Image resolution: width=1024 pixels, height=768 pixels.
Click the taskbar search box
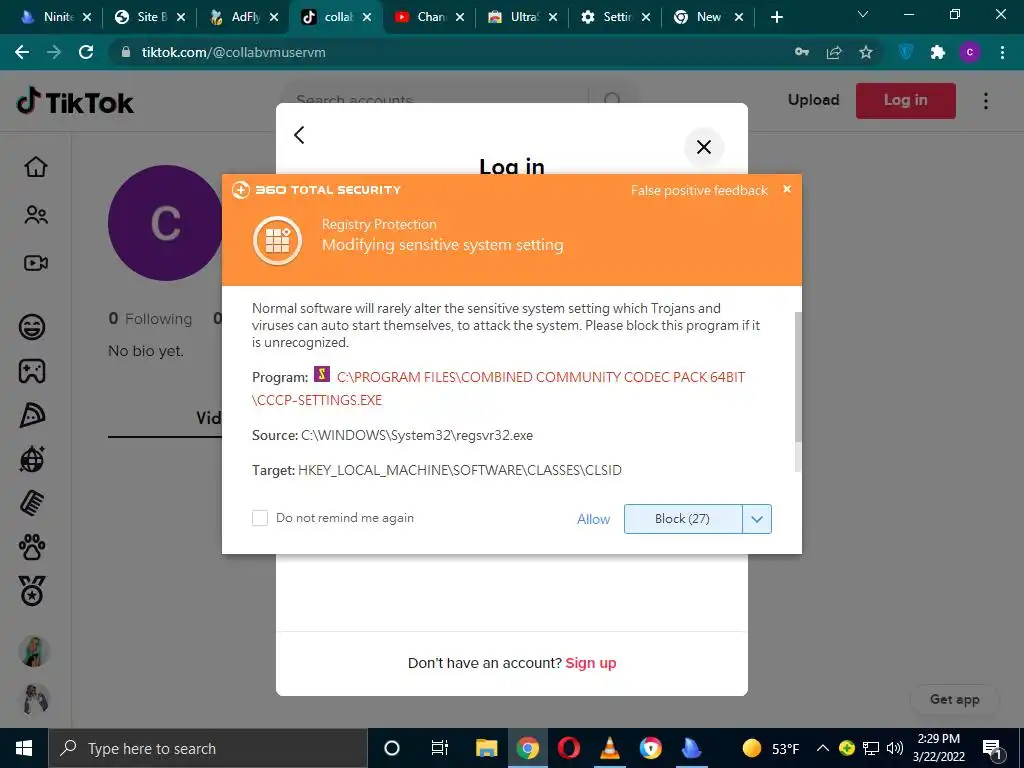[208, 748]
